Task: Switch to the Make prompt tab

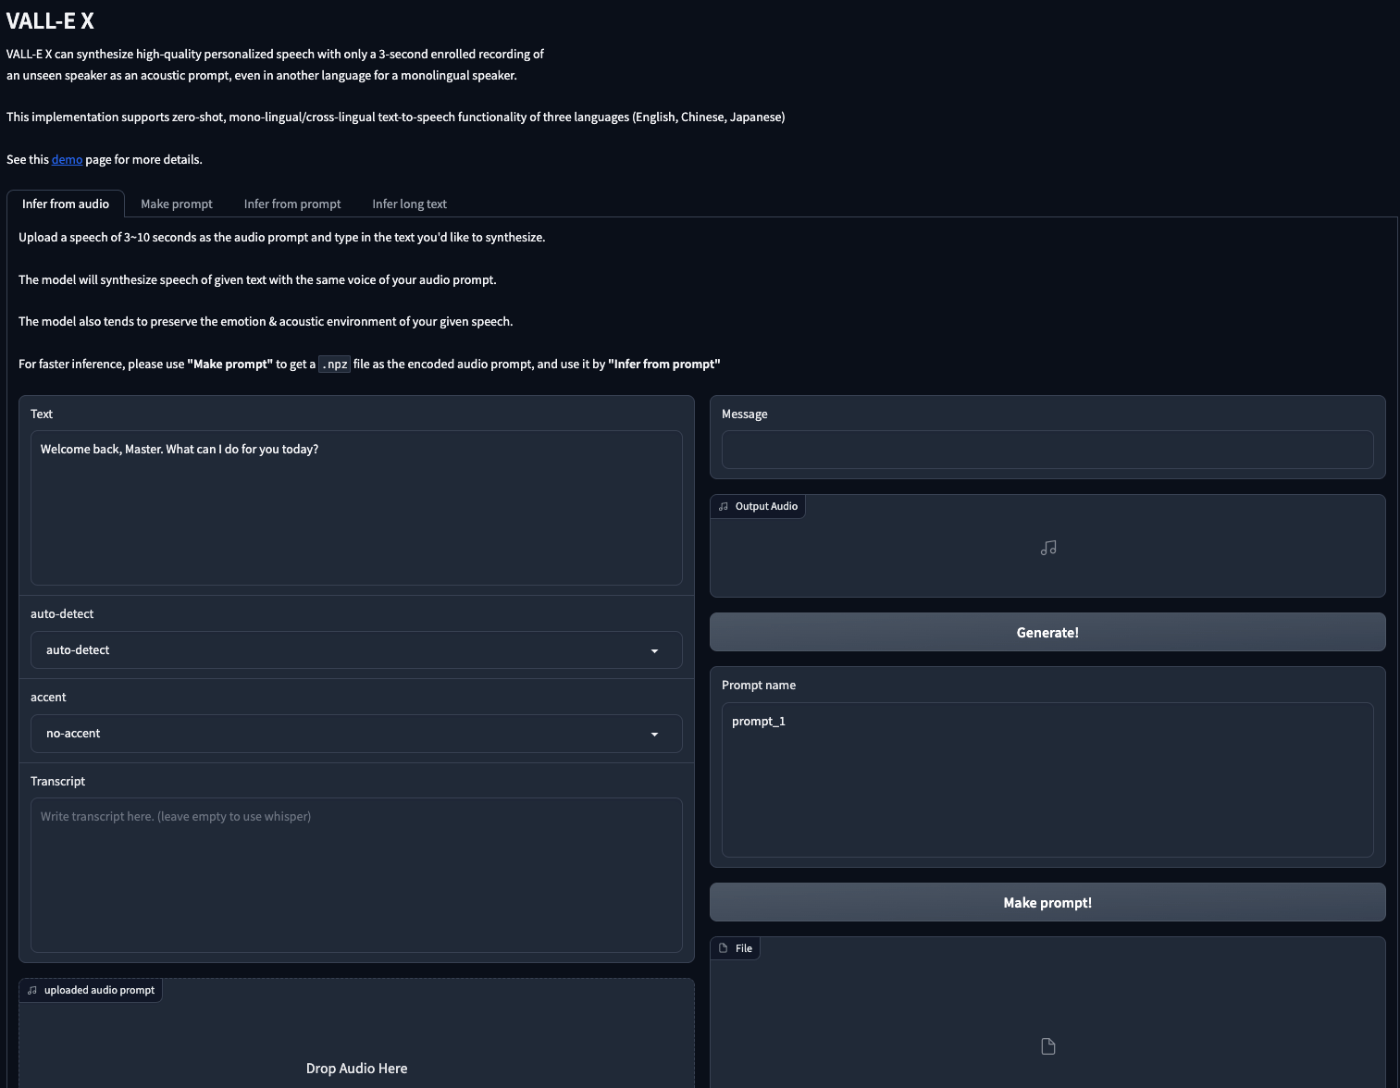Action: (x=177, y=204)
